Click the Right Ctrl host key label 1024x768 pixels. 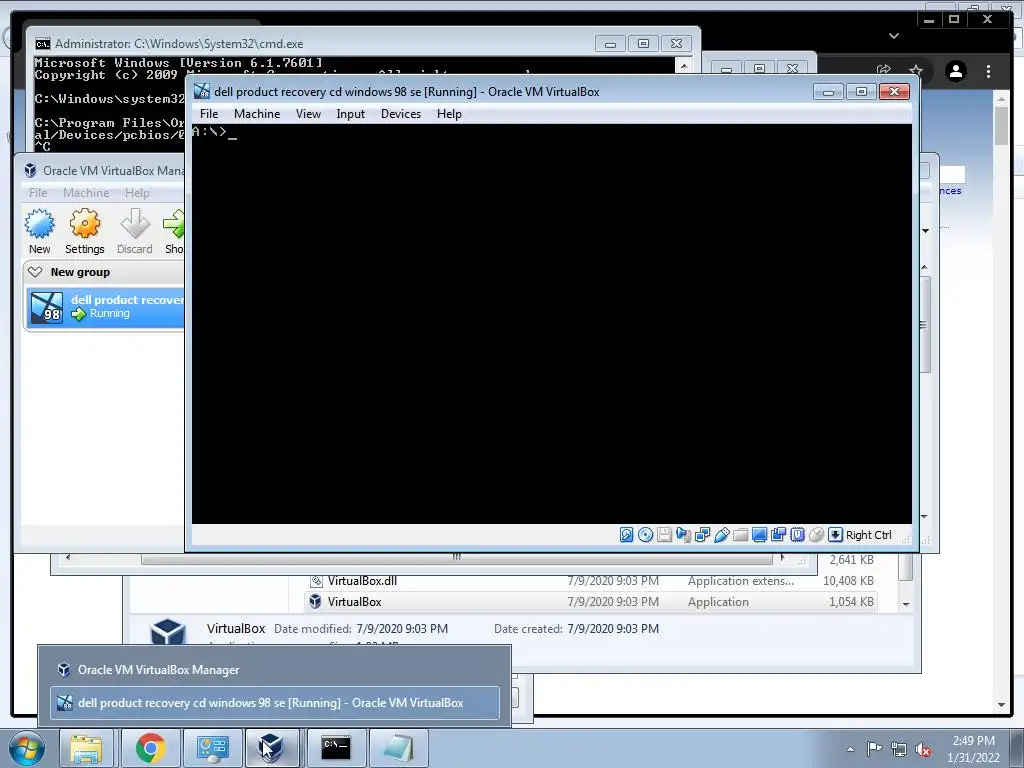(x=869, y=535)
